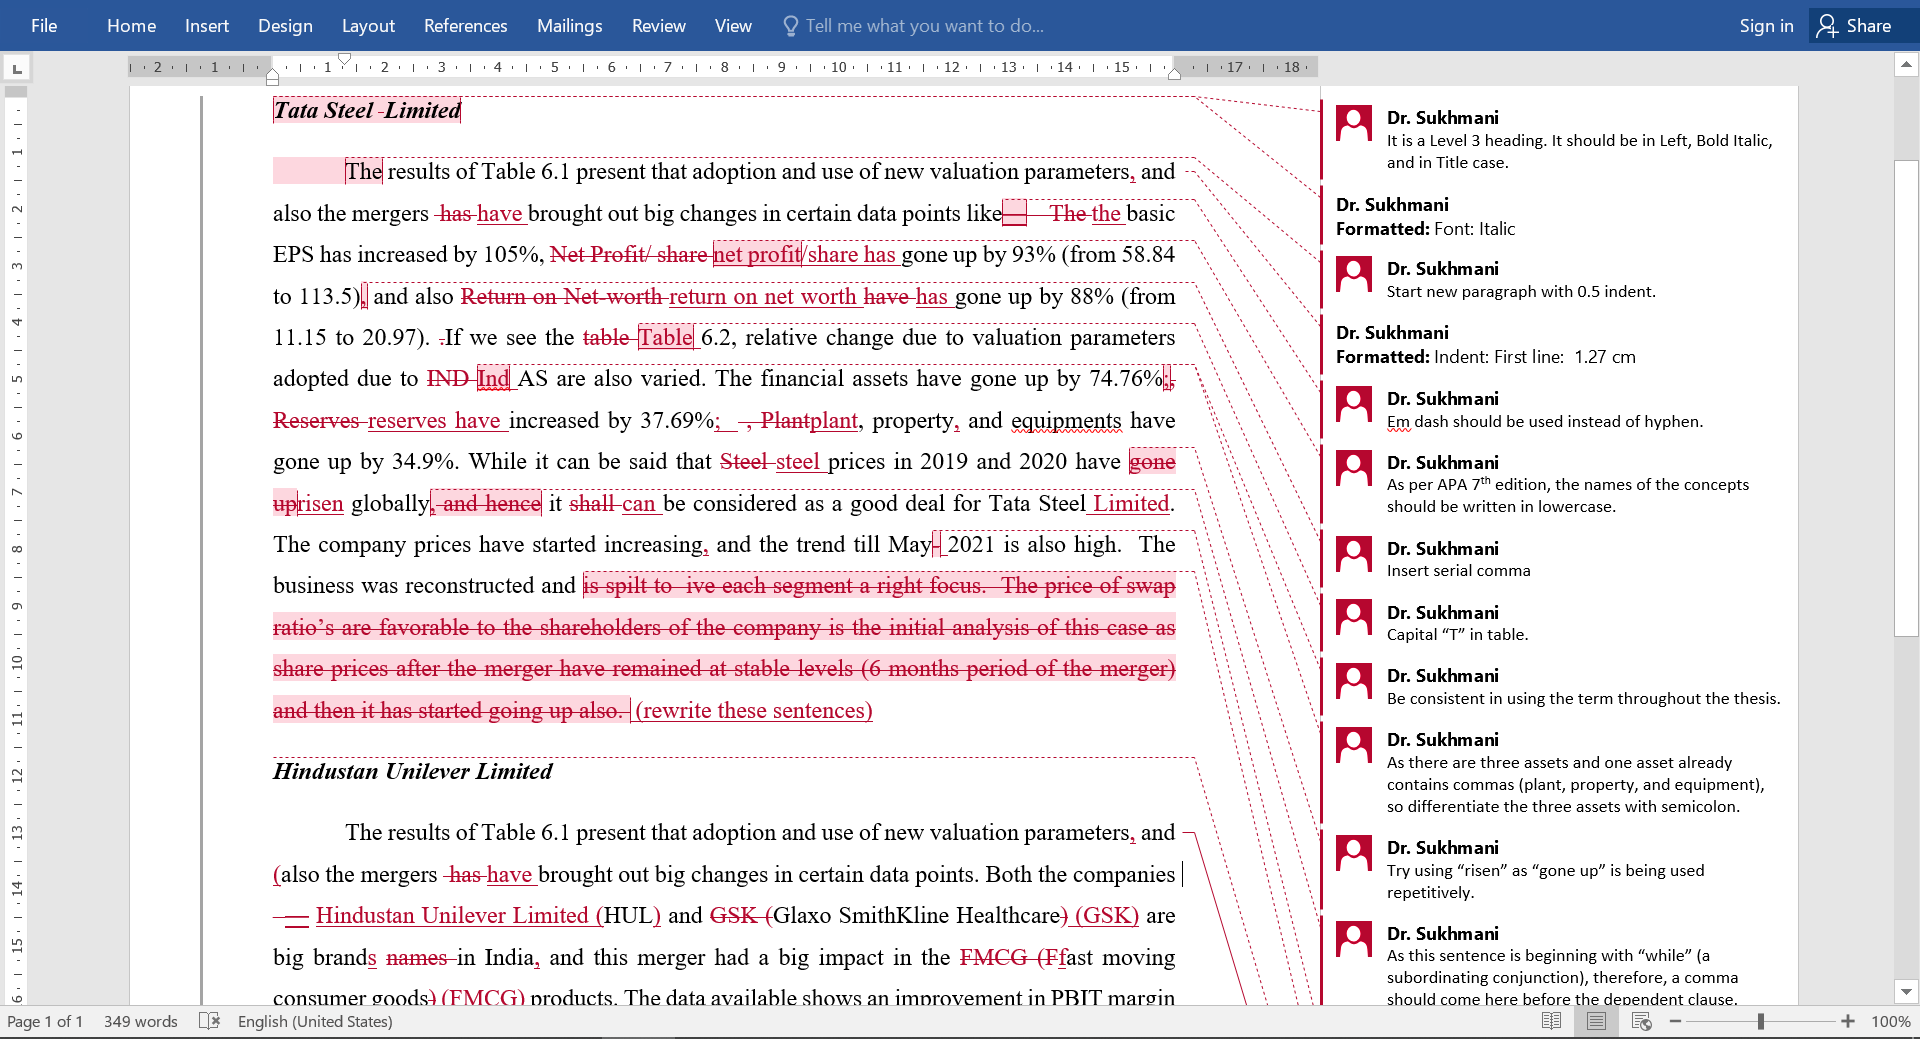Click the tab stop selector beside ruler
Image resolution: width=1920 pixels, height=1039 pixels.
coord(17,68)
